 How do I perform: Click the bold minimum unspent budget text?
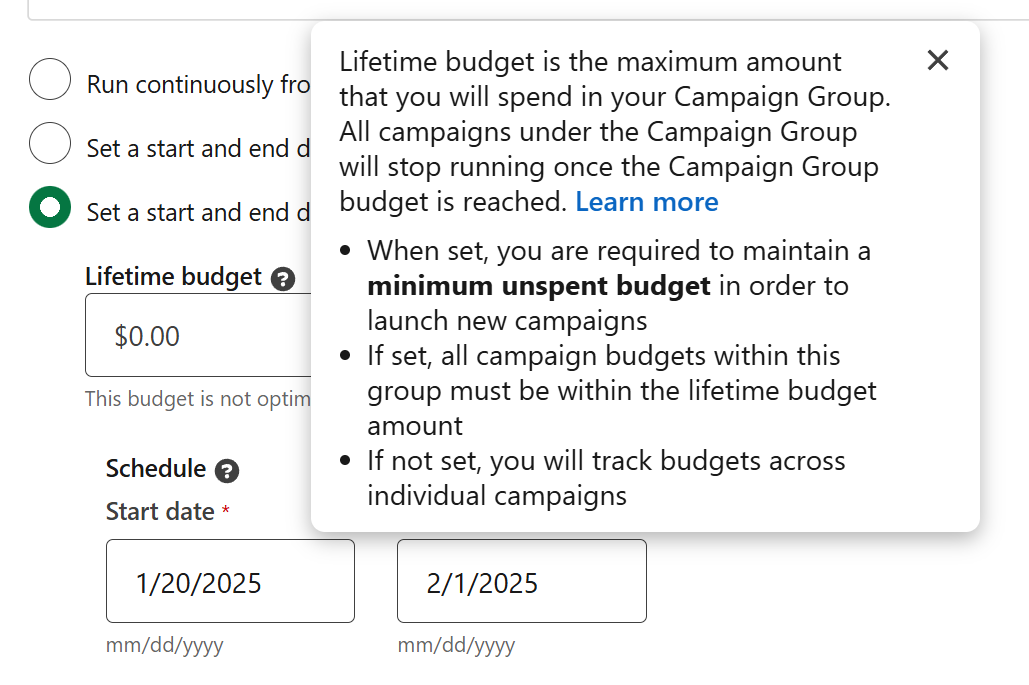(x=539, y=286)
